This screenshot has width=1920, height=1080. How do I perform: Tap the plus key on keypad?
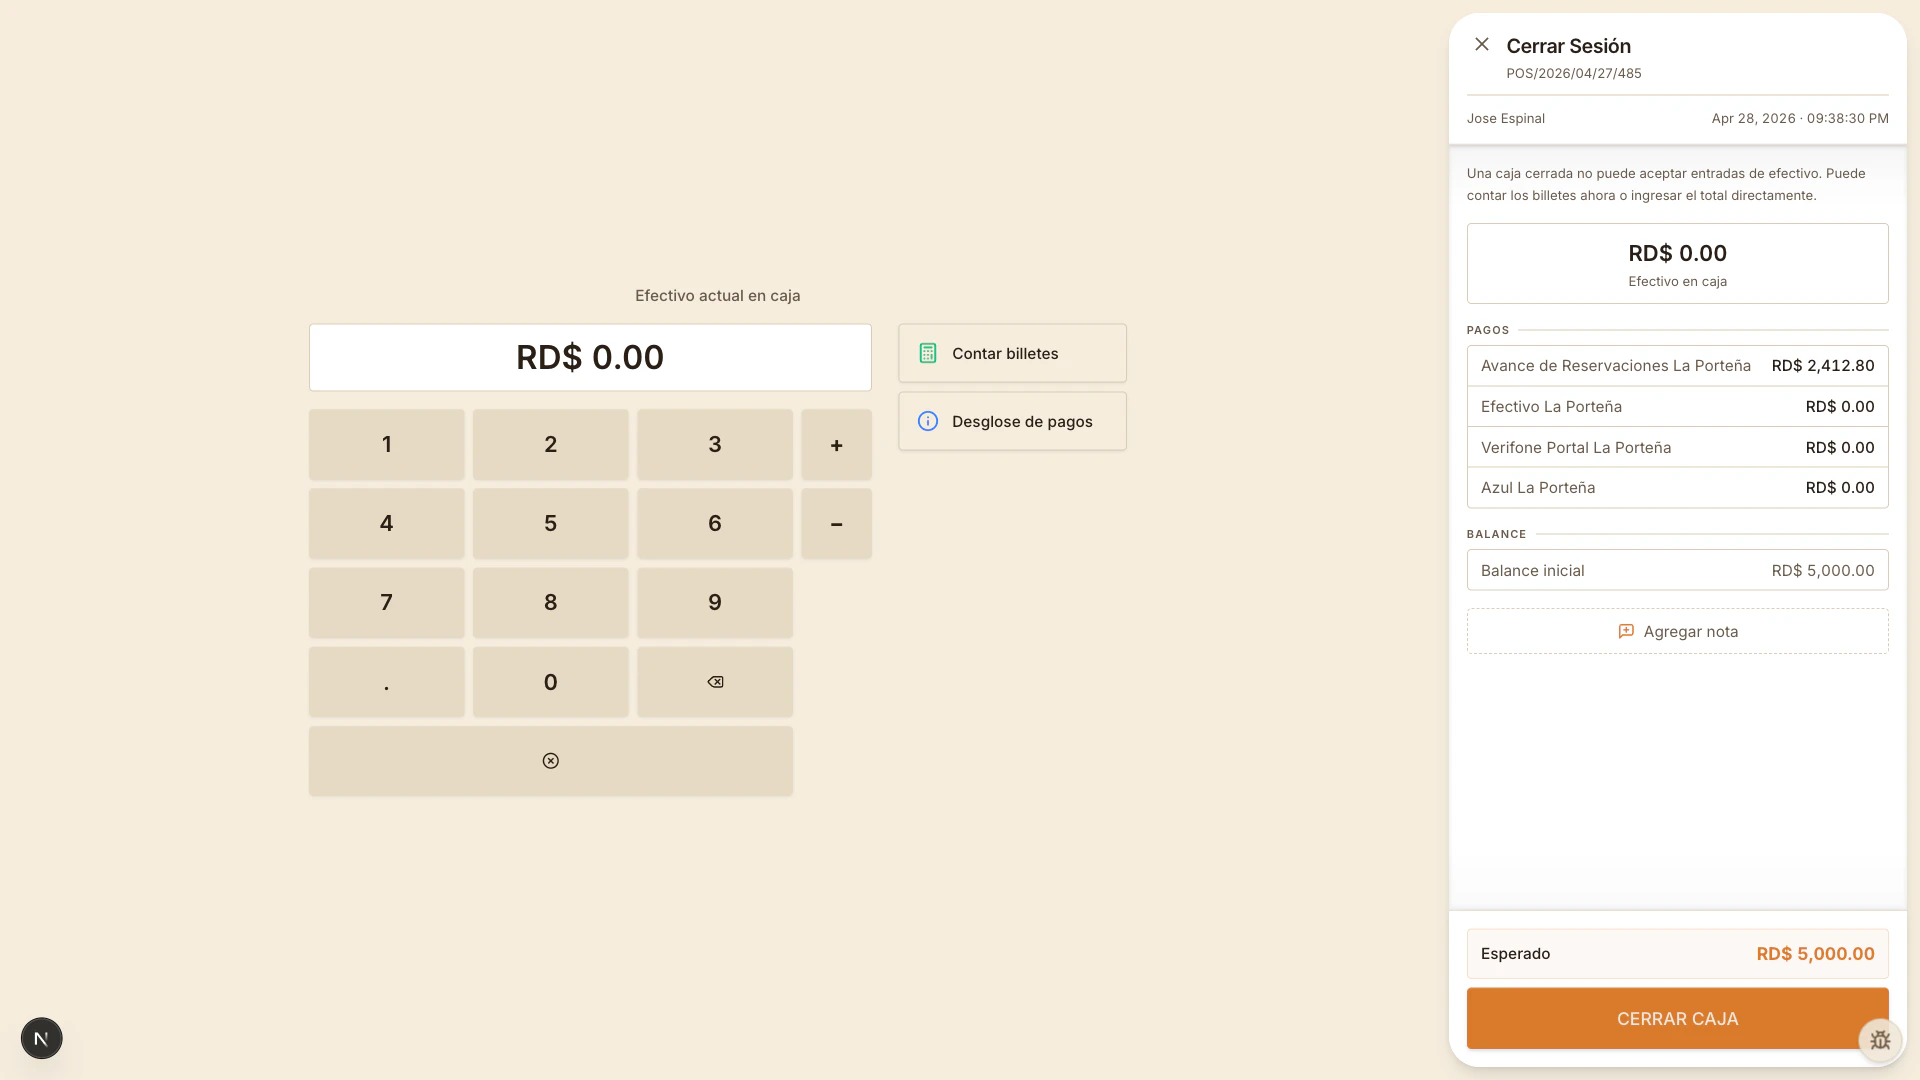837,444
